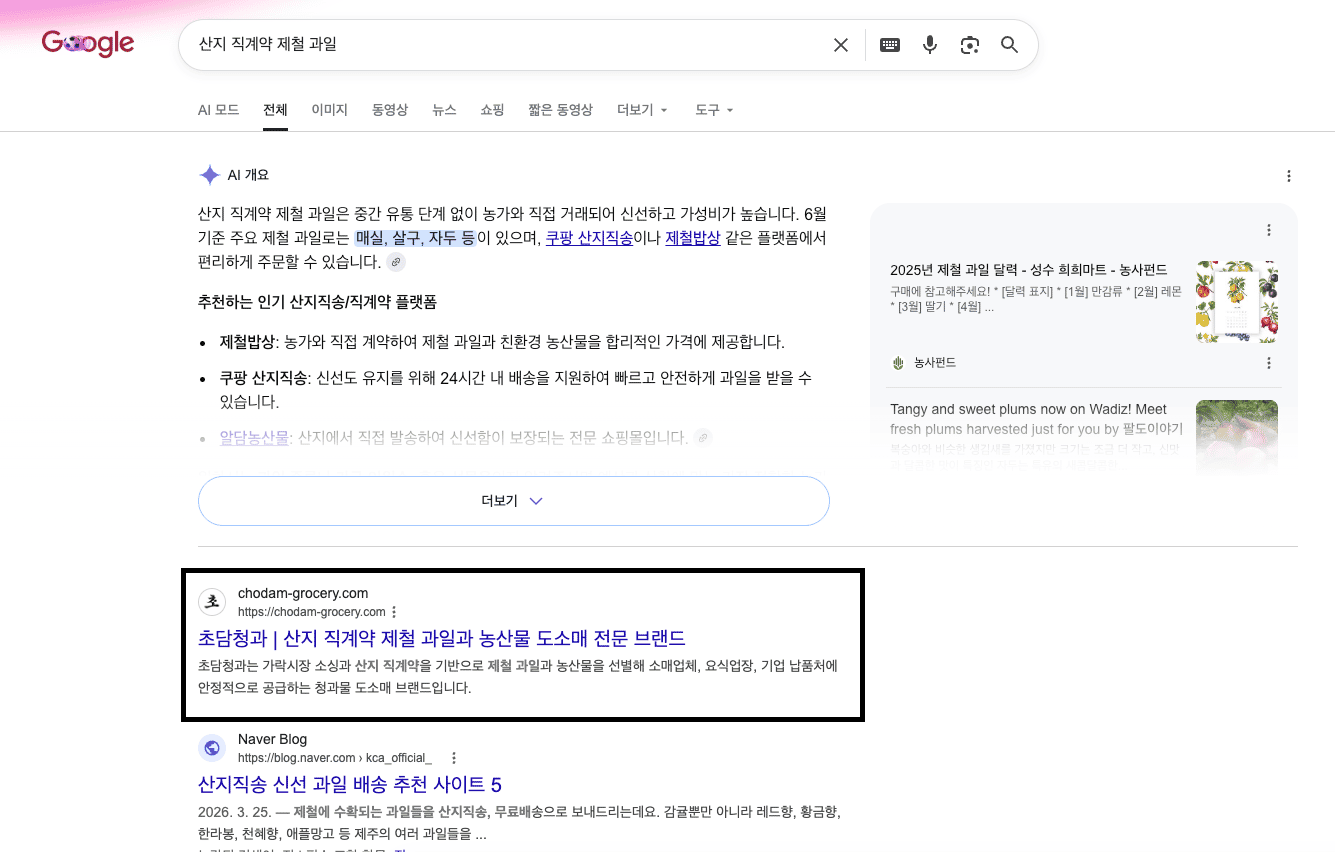
Task: Click link icon beside 알담농산물 line
Action: coord(703,437)
